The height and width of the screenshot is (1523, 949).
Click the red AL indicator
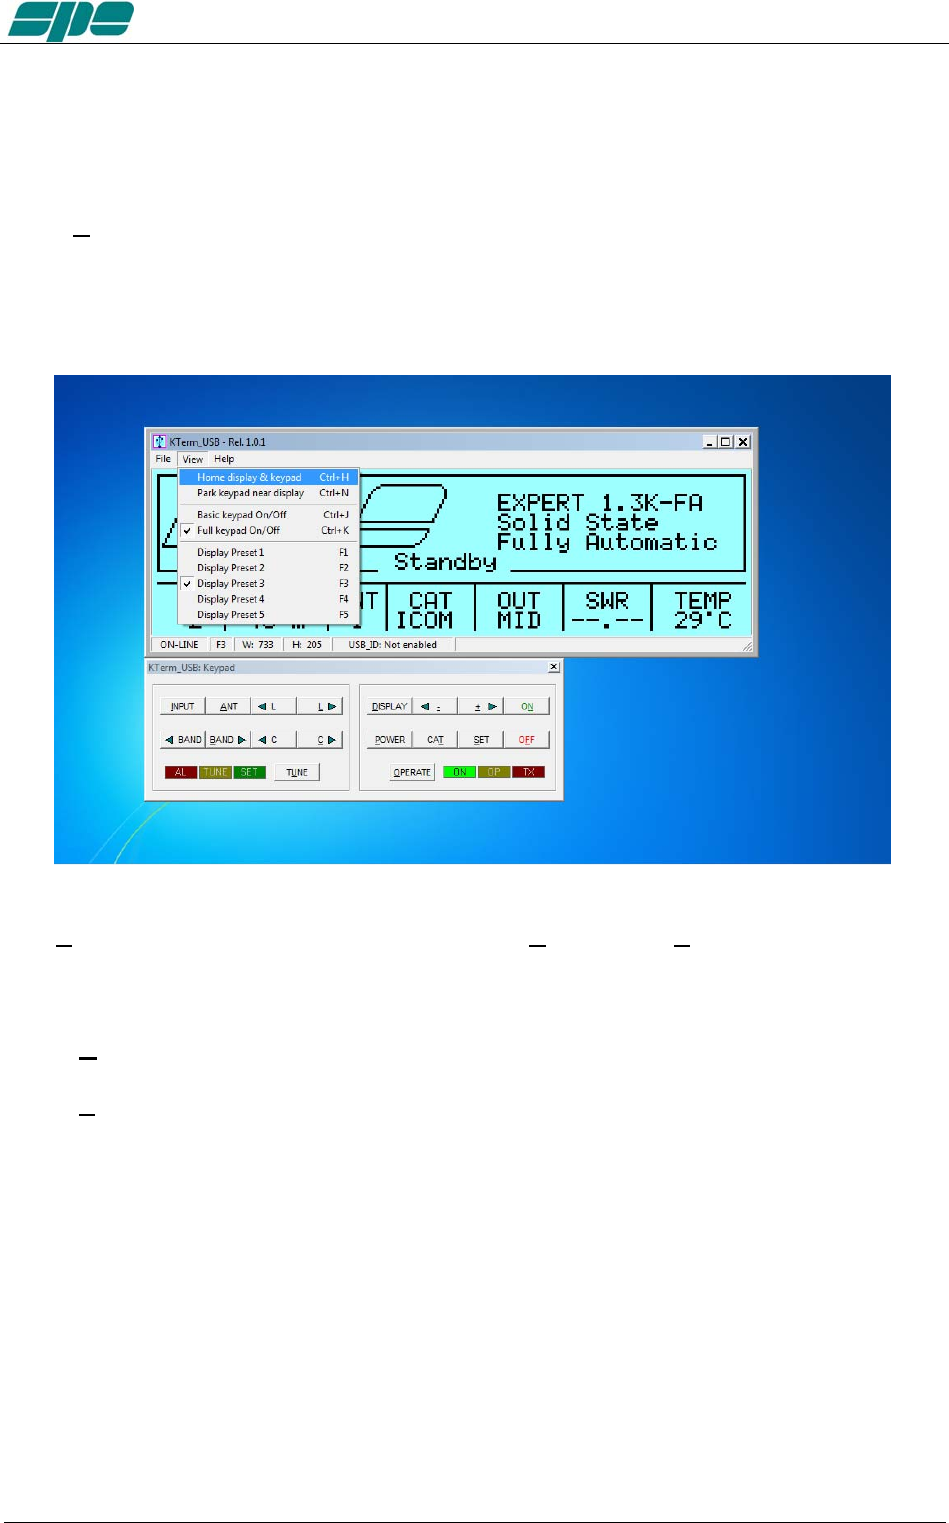pos(181,772)
